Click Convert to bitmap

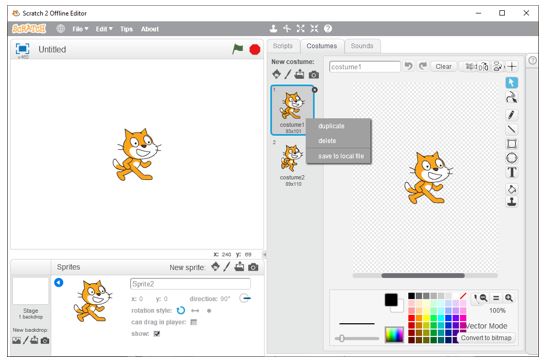tap(486, 338)
